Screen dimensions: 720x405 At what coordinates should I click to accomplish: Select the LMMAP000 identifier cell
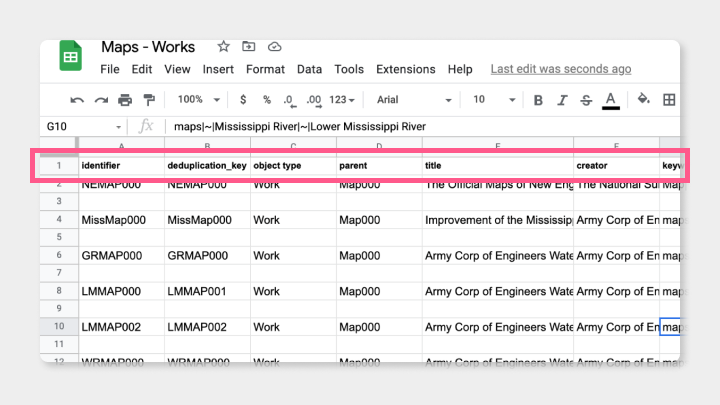point(122,291)
